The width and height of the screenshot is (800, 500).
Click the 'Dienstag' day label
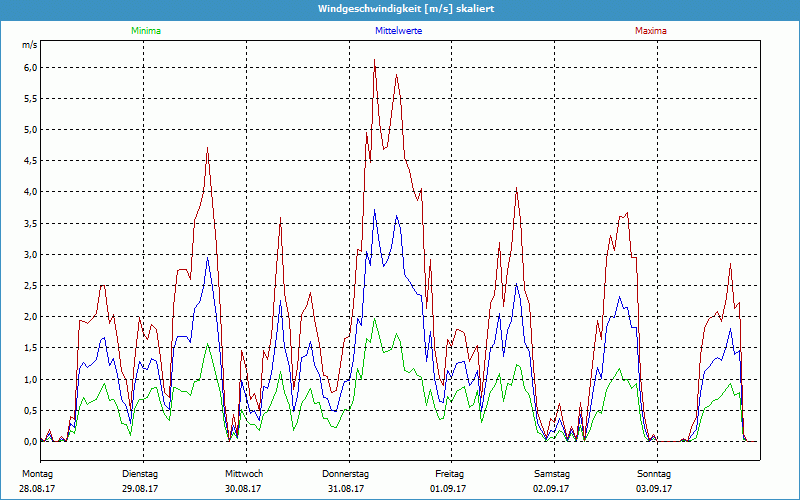point(140,474)
